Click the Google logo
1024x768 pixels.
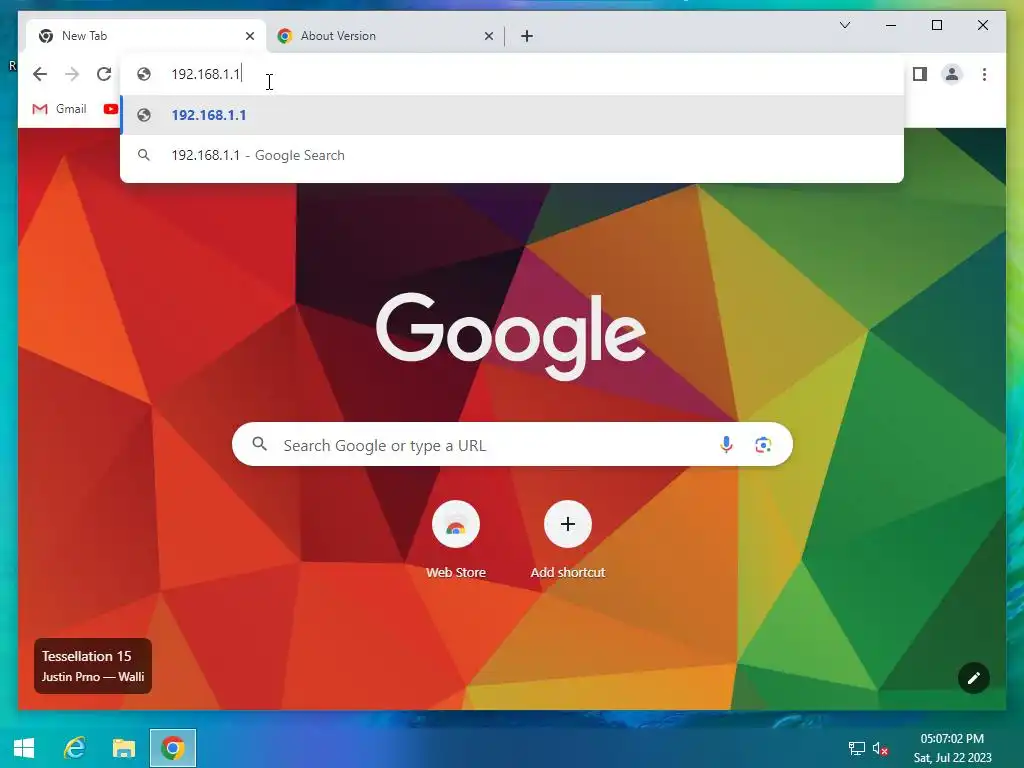[511, 335]
